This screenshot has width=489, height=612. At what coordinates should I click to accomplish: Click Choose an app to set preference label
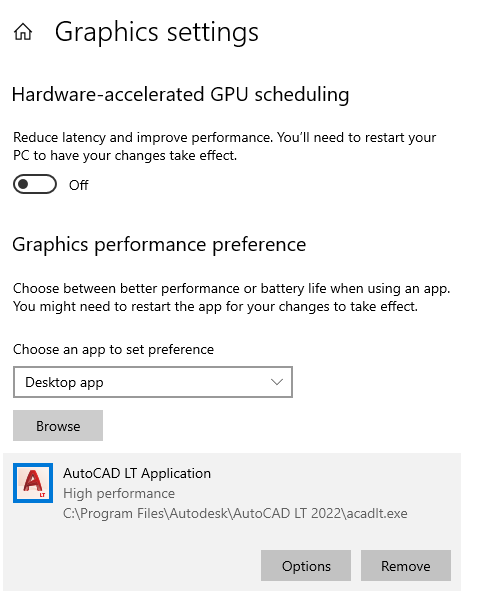click(113, 349)
